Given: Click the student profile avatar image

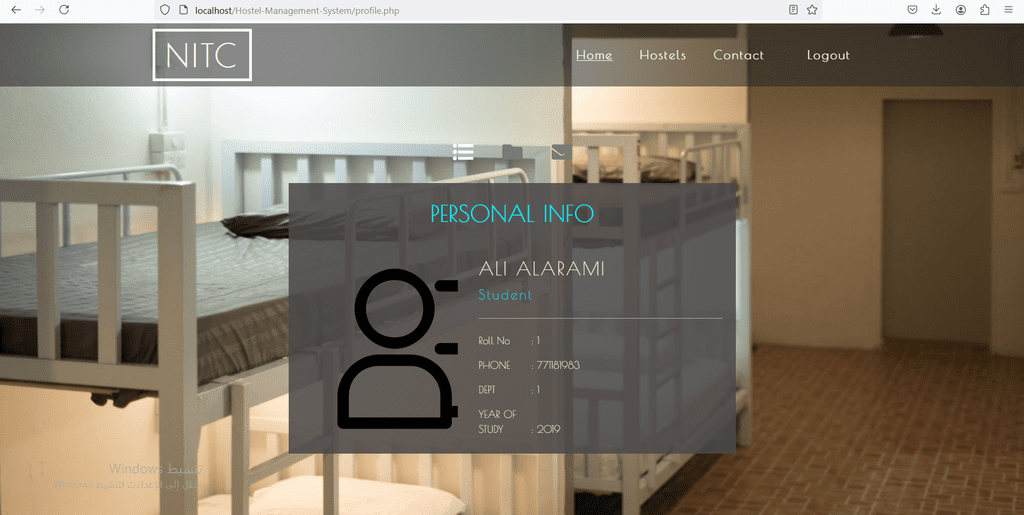Looking at the screenshot, I should coord(398,349).
